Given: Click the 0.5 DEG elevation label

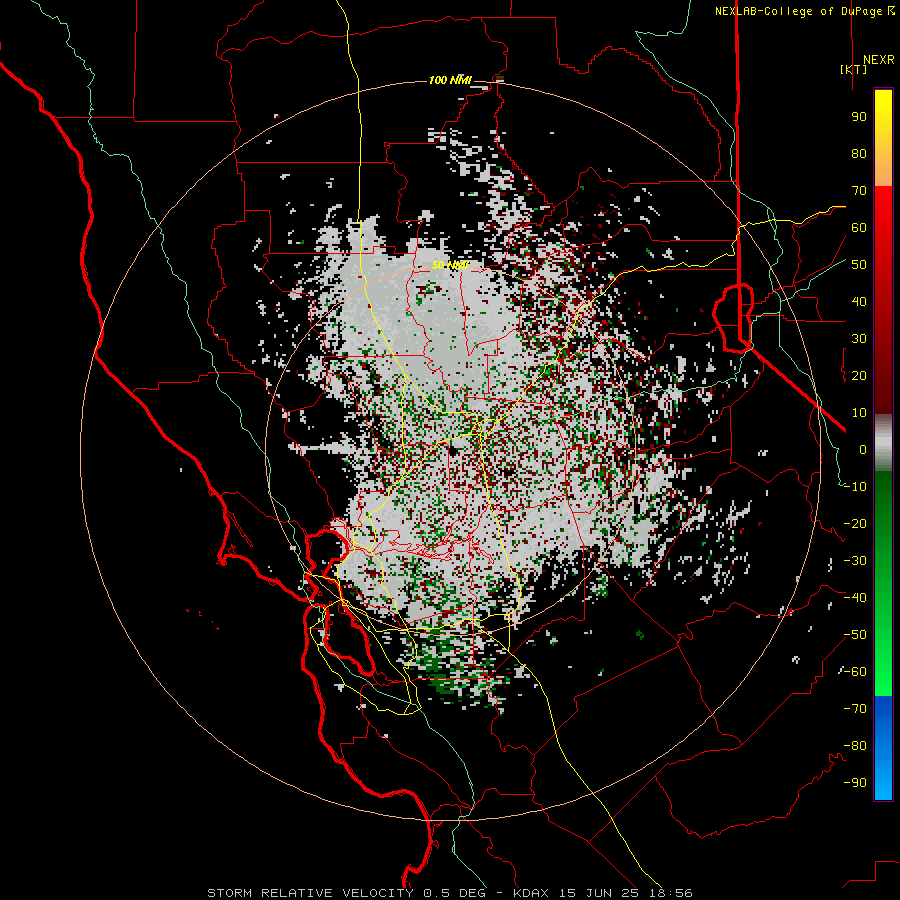Looking at the screenshot, I should coord(455,893).
